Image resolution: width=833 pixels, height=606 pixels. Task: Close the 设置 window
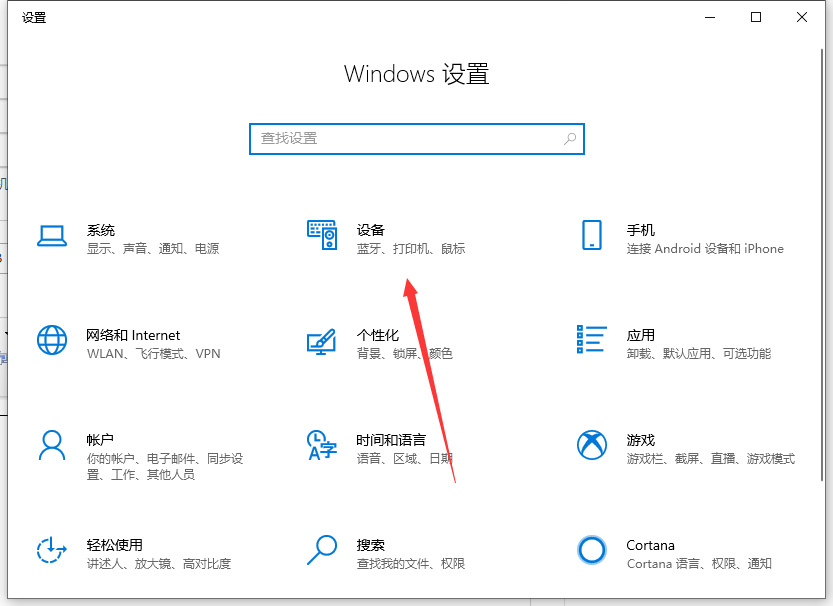(802, 18)
